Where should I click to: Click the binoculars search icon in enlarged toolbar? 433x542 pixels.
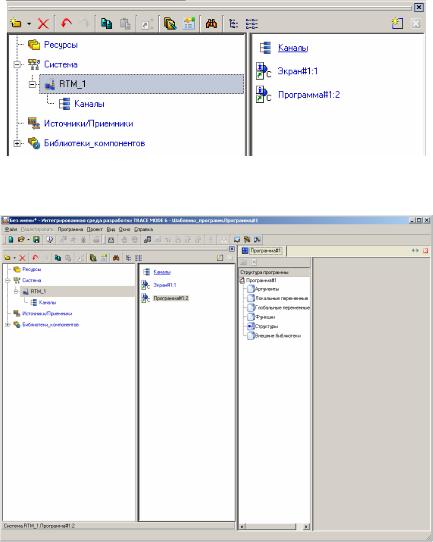(x=211, y=24)
